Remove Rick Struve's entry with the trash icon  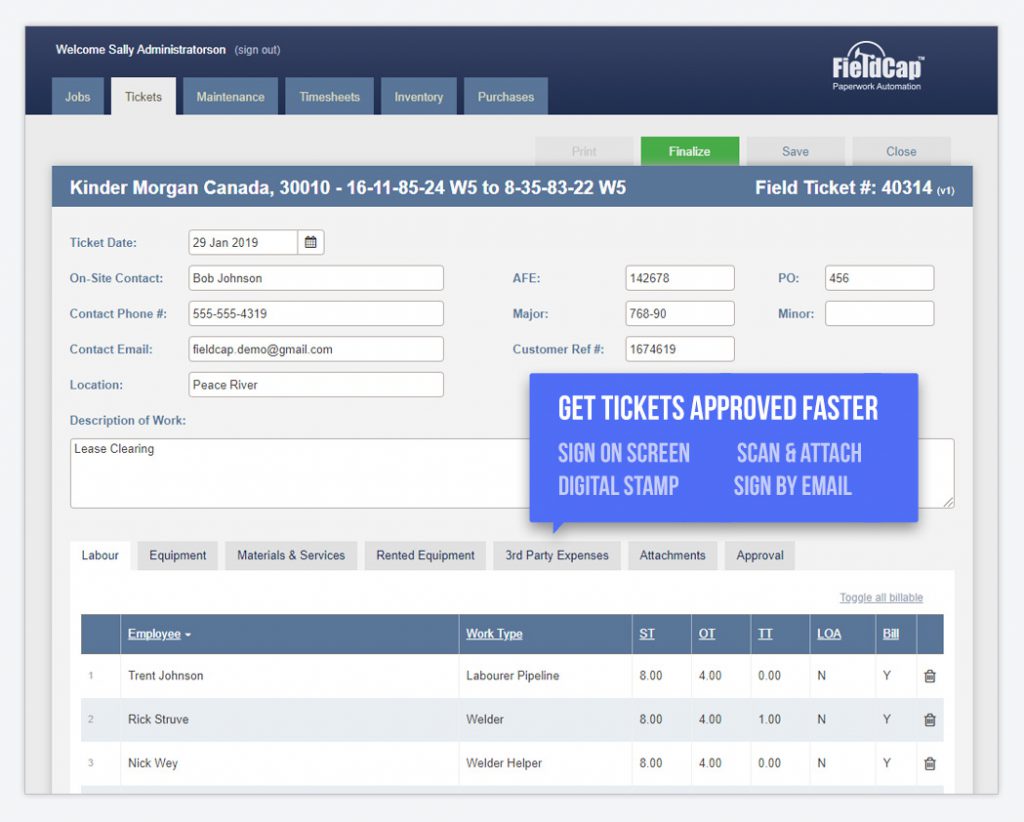click(929, 720)
